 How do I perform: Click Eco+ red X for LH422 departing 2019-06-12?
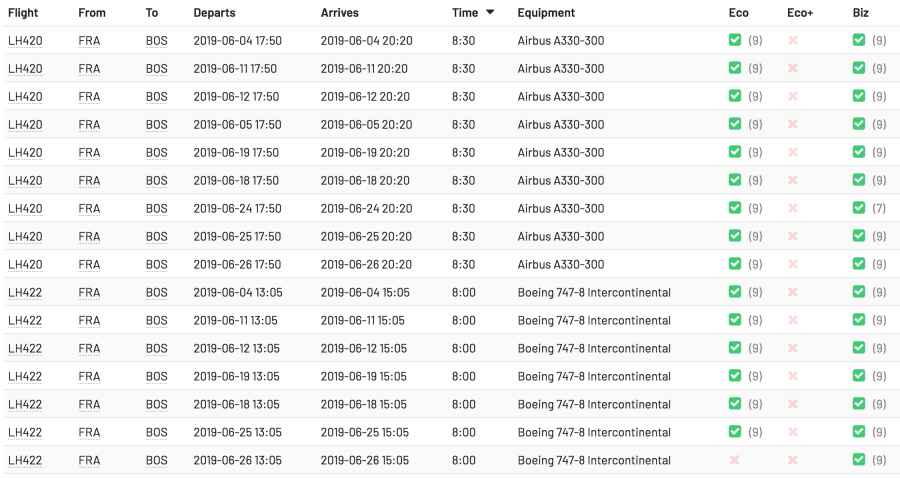(793, 348)
